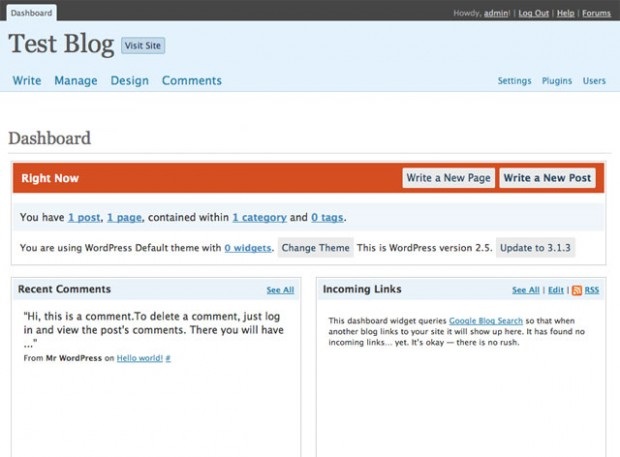Click the Test Blog title
This screenshot has height=457, width=620.
tap(61, 44)
